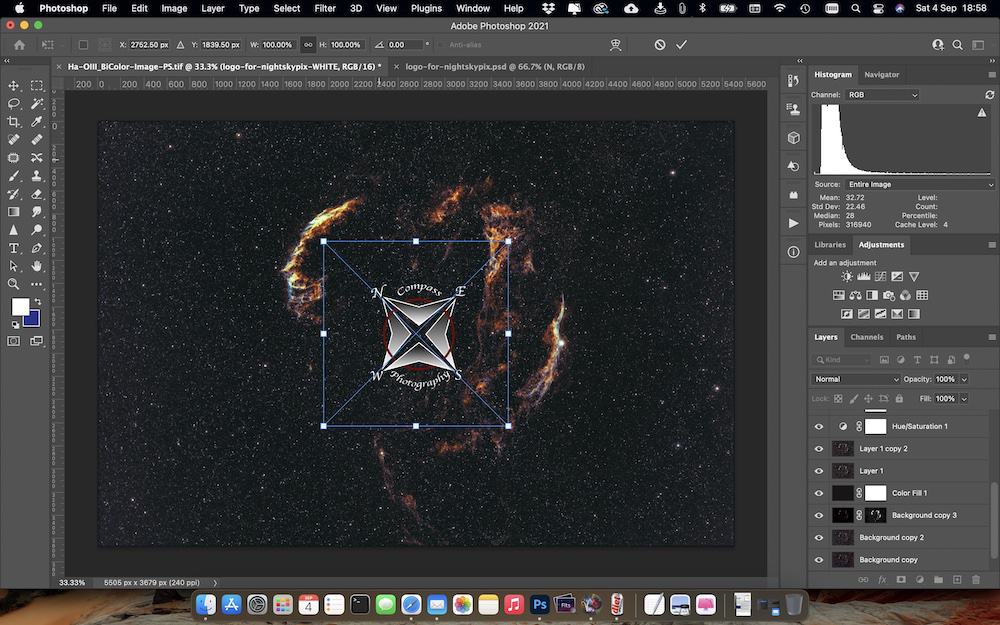Select the Magic Wand tool
Screen dimensions: 1000x625
tap(37, 103)
